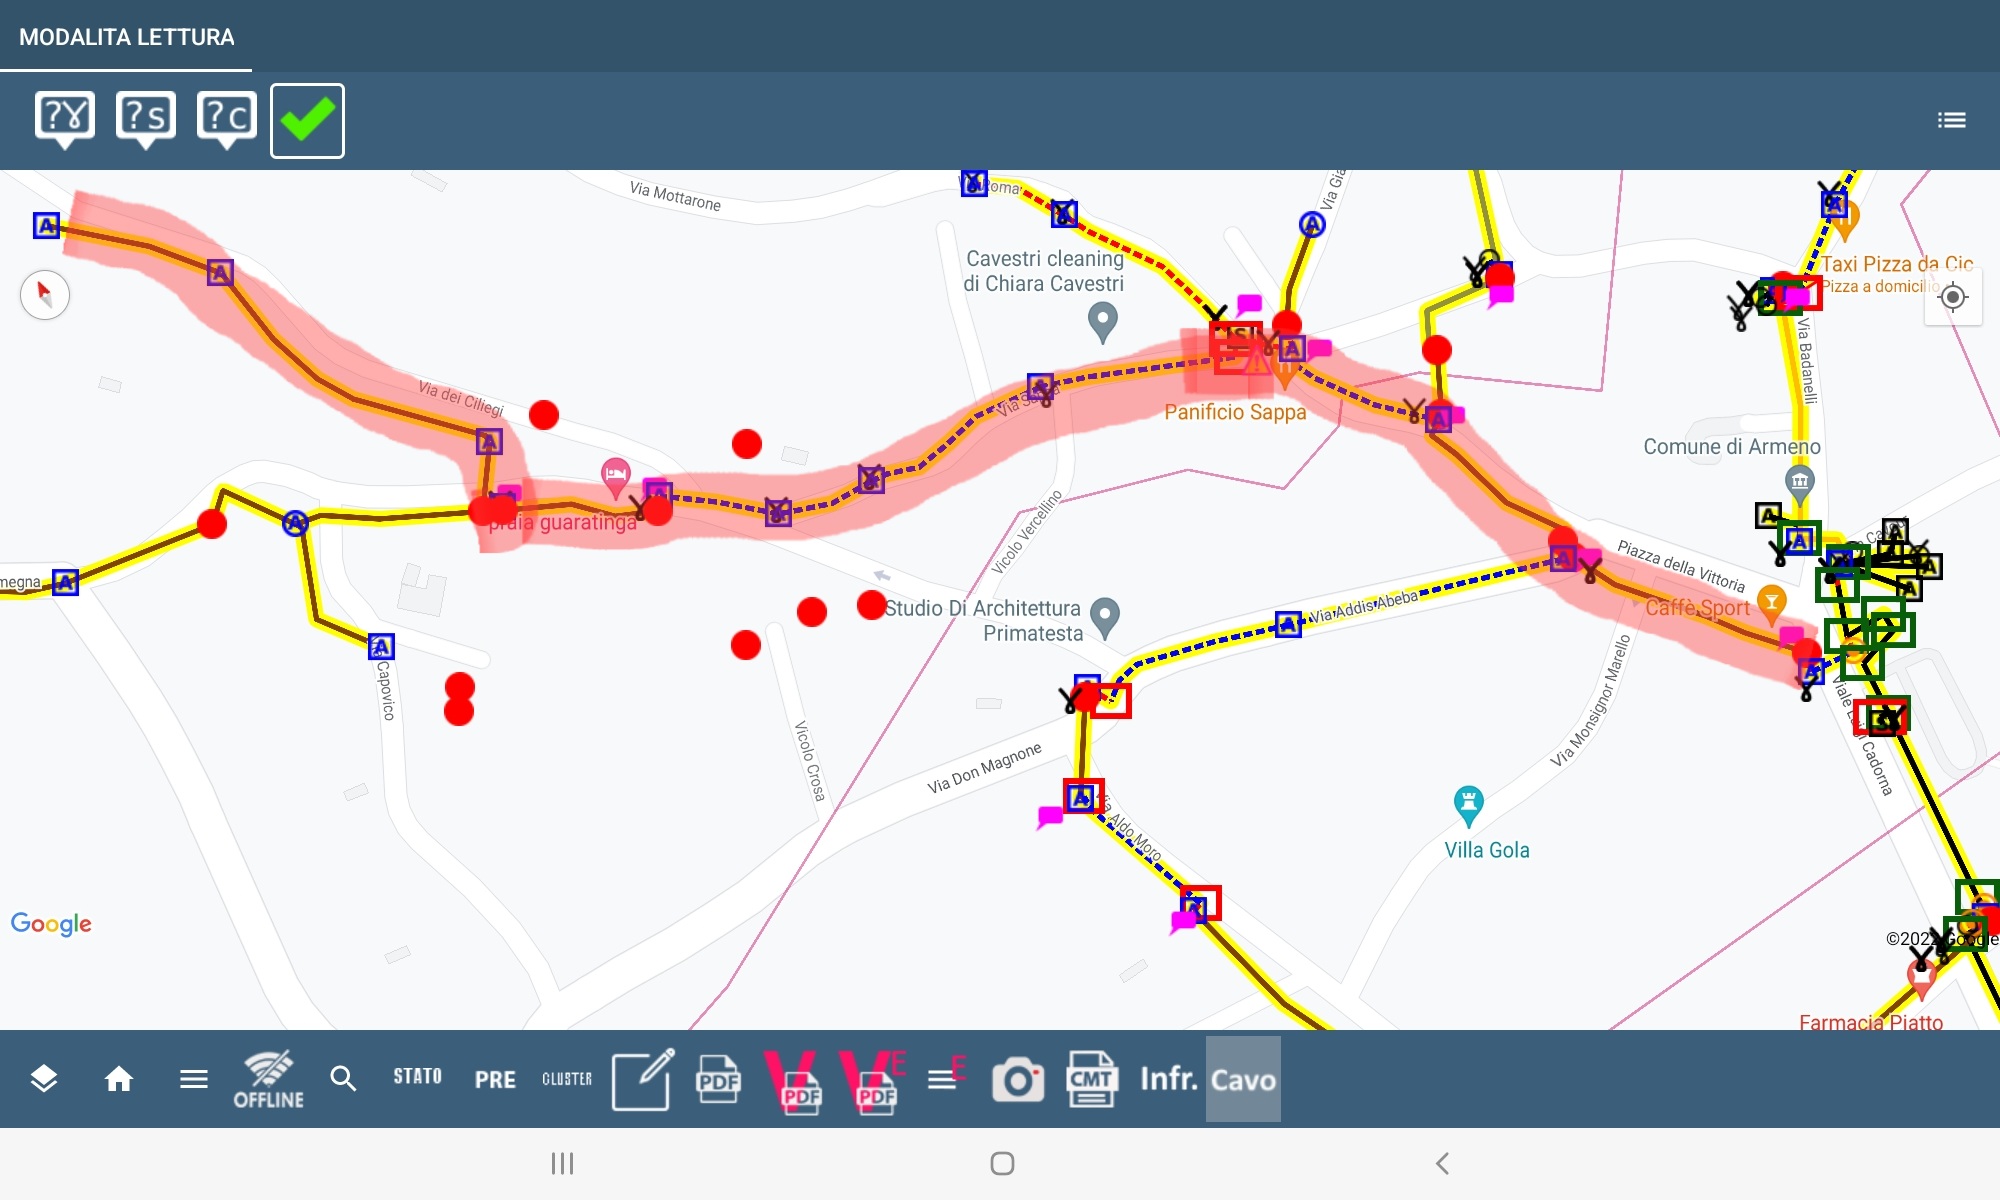Image resolution: width=2000 pixels, height=1200 pixels.
Task: Expand the lines E list icon
Action: (x=945, y=1077)
